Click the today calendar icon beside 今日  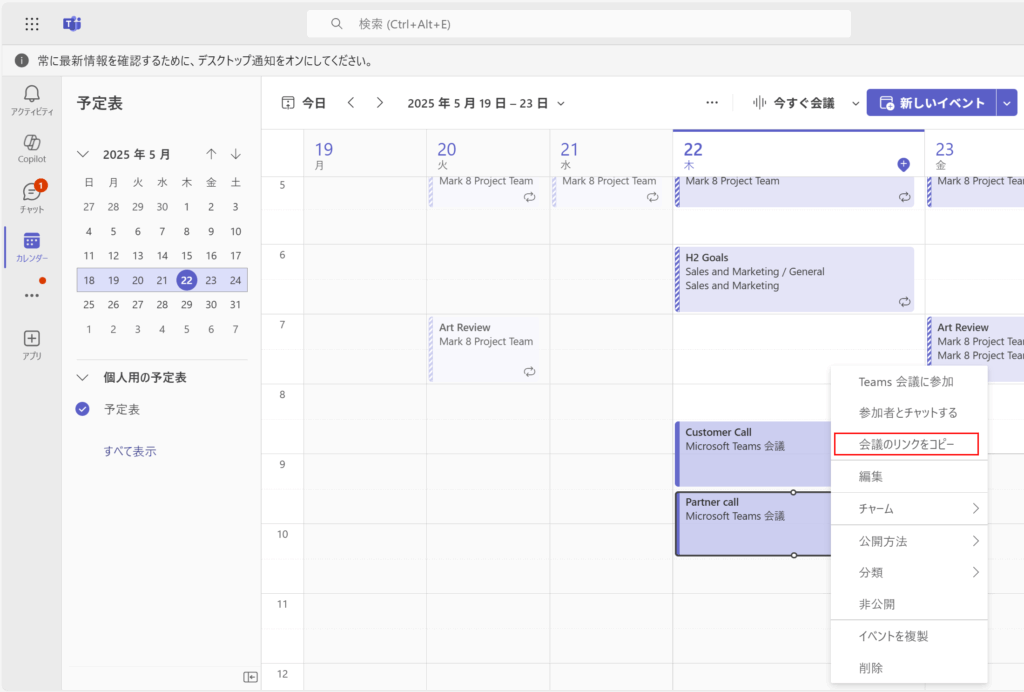coord(287,103)
